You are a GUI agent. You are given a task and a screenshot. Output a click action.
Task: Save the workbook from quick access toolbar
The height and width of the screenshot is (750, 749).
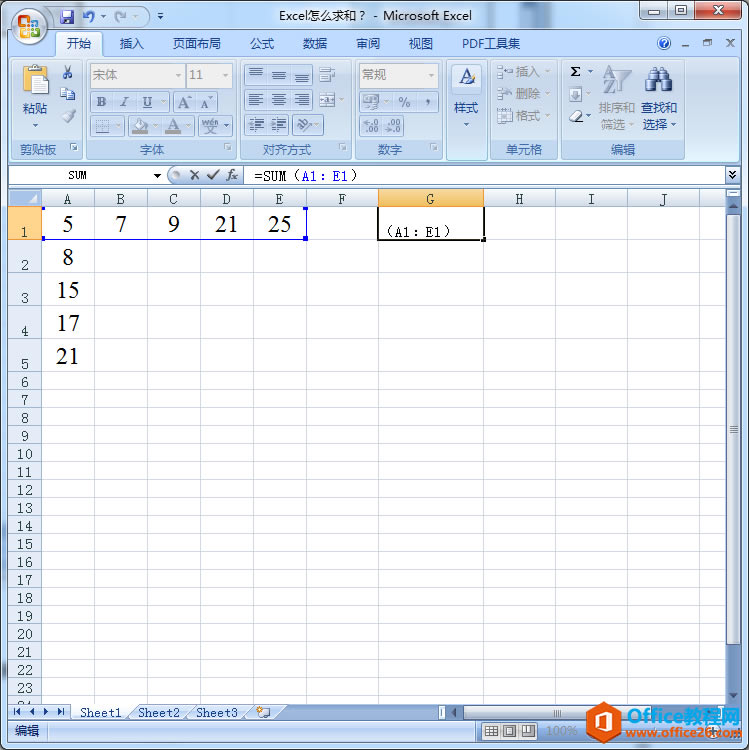coord(67,17)
